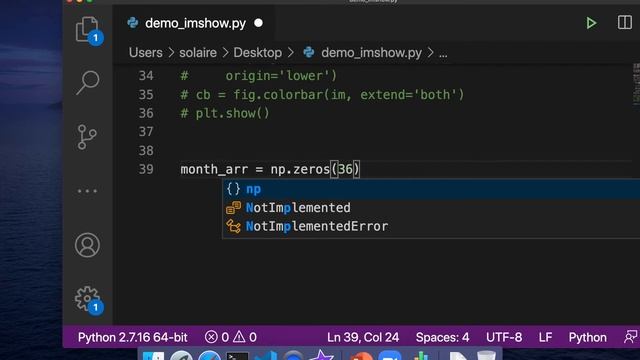Click line number 36 in the gutter
Viewport: 640px width, 360px height.
tap(146, 113)
